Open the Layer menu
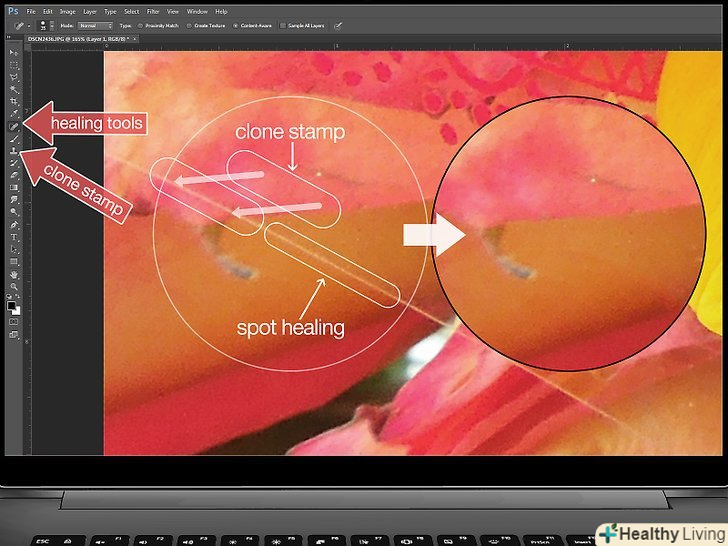The width and height of the screenshot is (728, 546). (x=90, y=11)
